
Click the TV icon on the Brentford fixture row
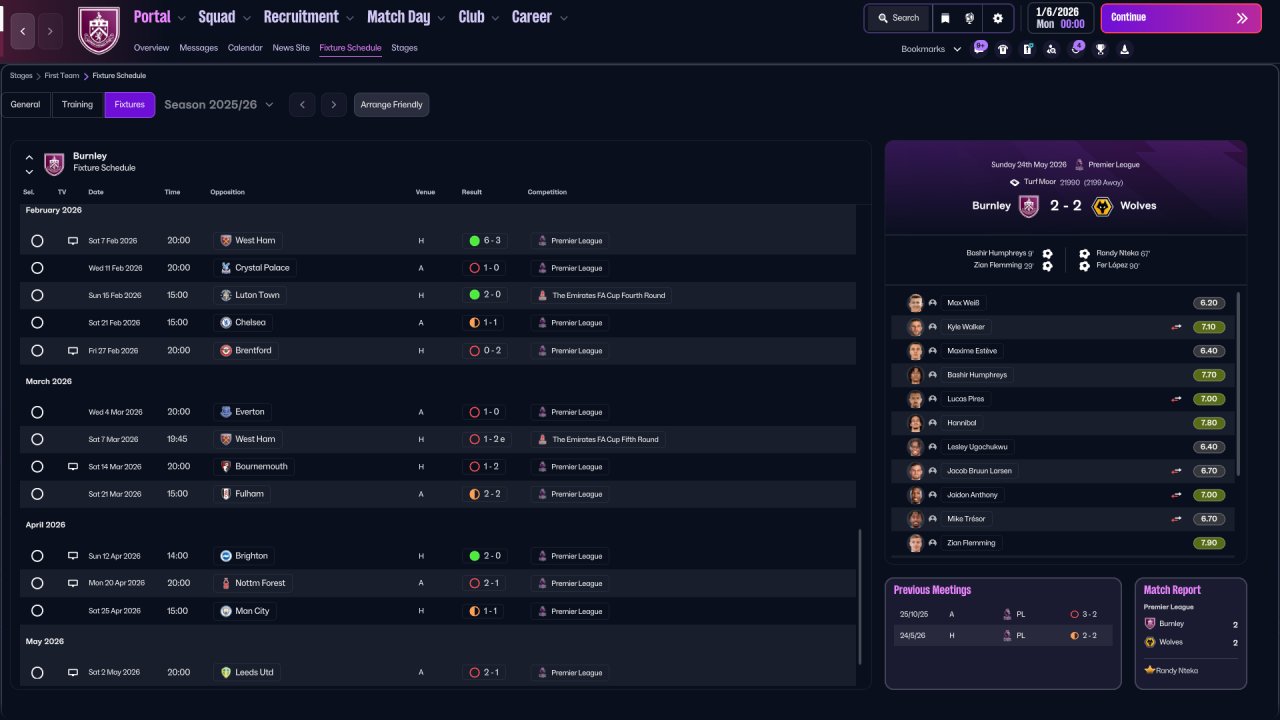[x=73, y=351]
